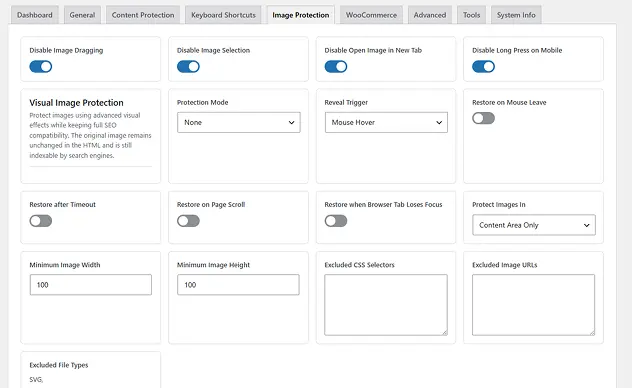The image size is (632, 388).
Task: View the System Info tab
Action: (516, 15)
